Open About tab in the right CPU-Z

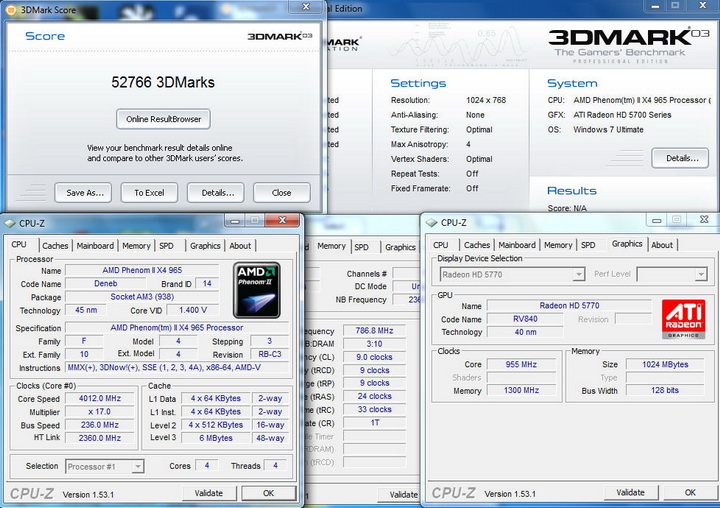click(662, 245)
